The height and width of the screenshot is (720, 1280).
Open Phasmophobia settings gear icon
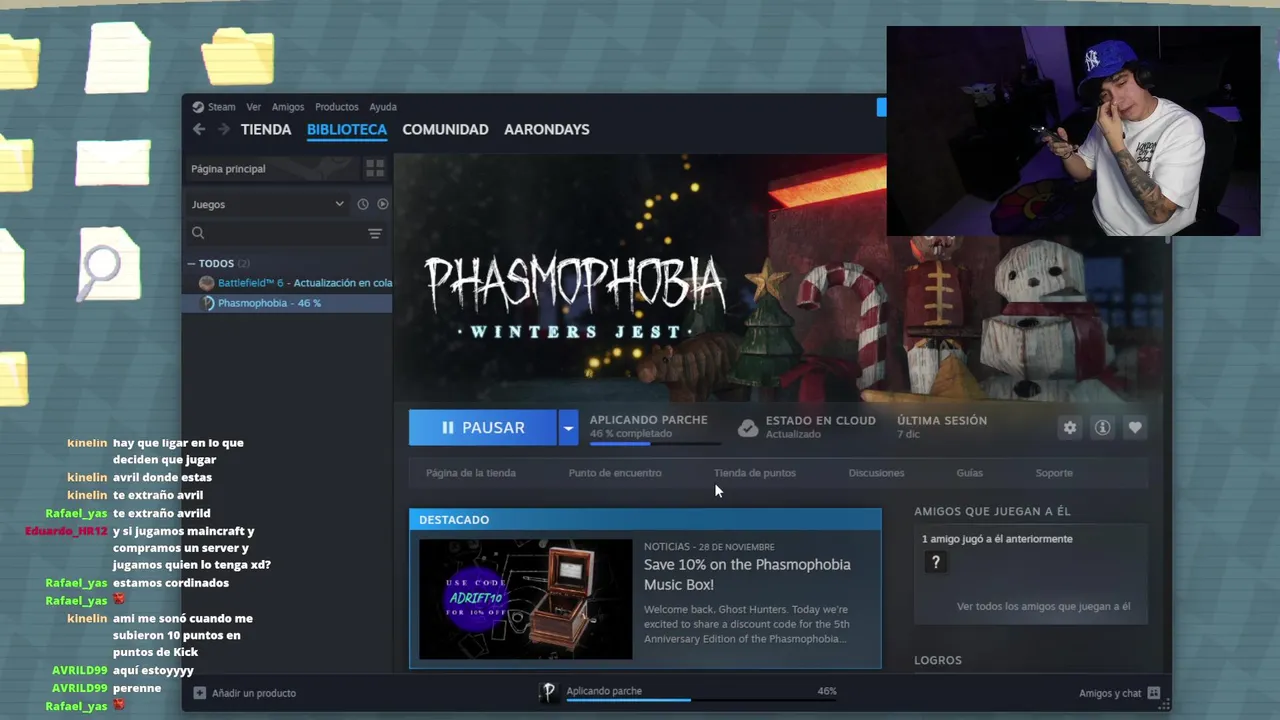1070,428
